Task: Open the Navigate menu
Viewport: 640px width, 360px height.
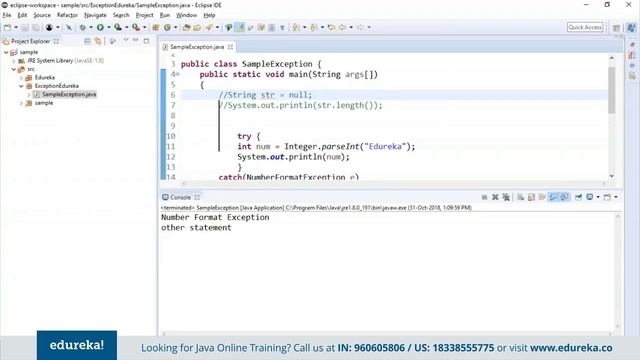Action: [95, 15]
